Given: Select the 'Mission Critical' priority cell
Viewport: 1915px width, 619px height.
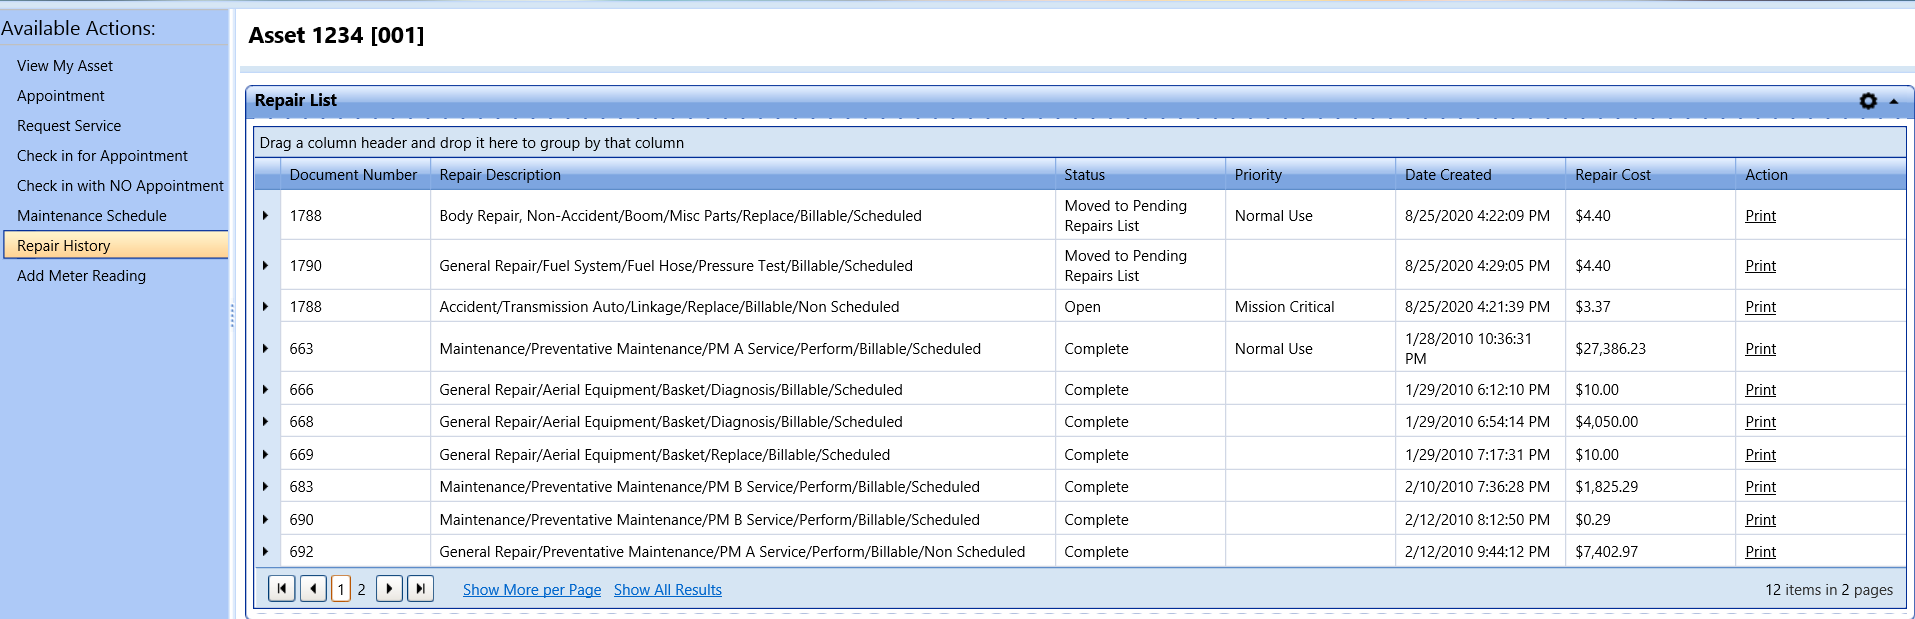Looking at the screenshot, I should [x=1310, y=307].
